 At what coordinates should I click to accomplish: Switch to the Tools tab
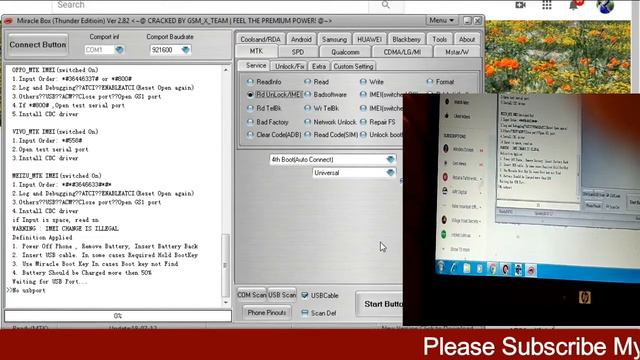click(x=440, y=40)
